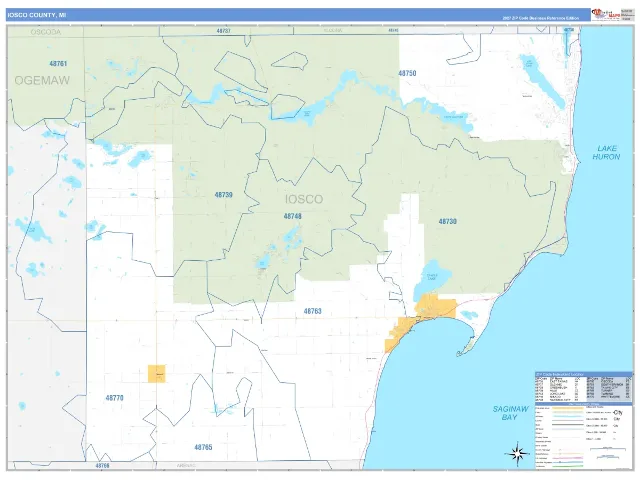The image size is (640, 480).
Task: Click the orange line swatch in legend
Action: tap(568, 408)
